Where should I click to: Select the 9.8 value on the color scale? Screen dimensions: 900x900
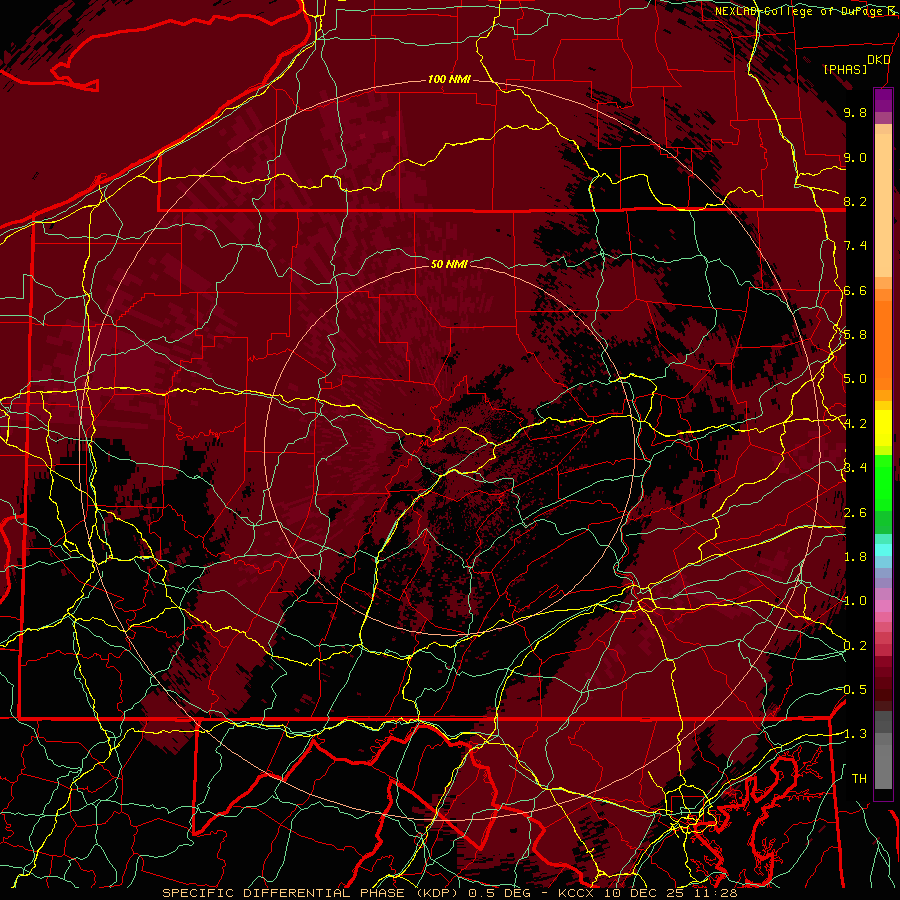[x=855, y=113]
